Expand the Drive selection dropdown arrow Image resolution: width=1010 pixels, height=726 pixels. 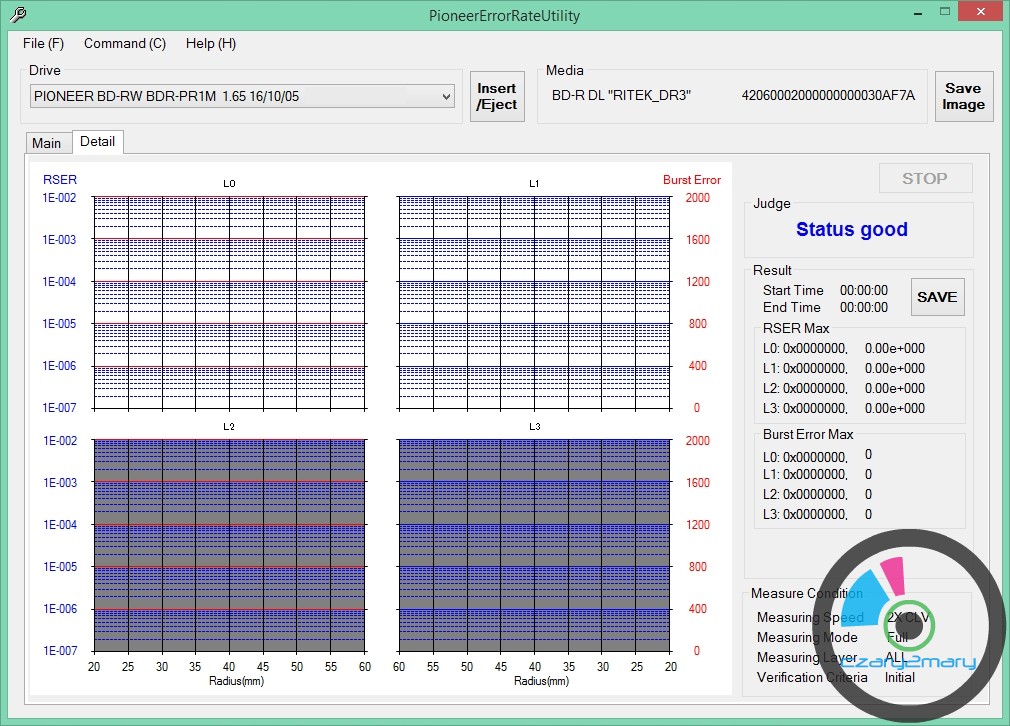[446, 96]
